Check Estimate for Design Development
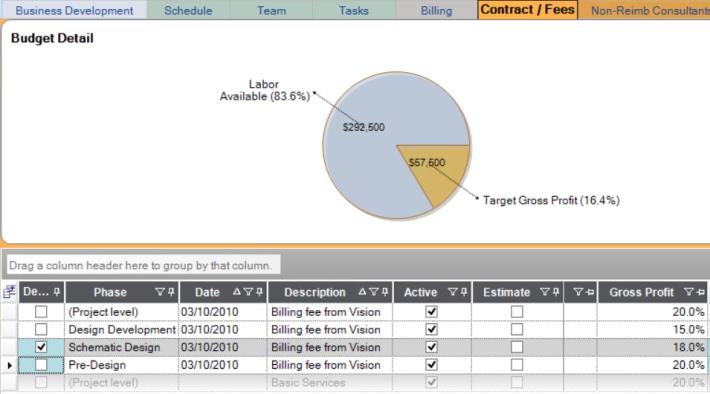The width and height of the screenshot is (710, 394). [517, 329]
